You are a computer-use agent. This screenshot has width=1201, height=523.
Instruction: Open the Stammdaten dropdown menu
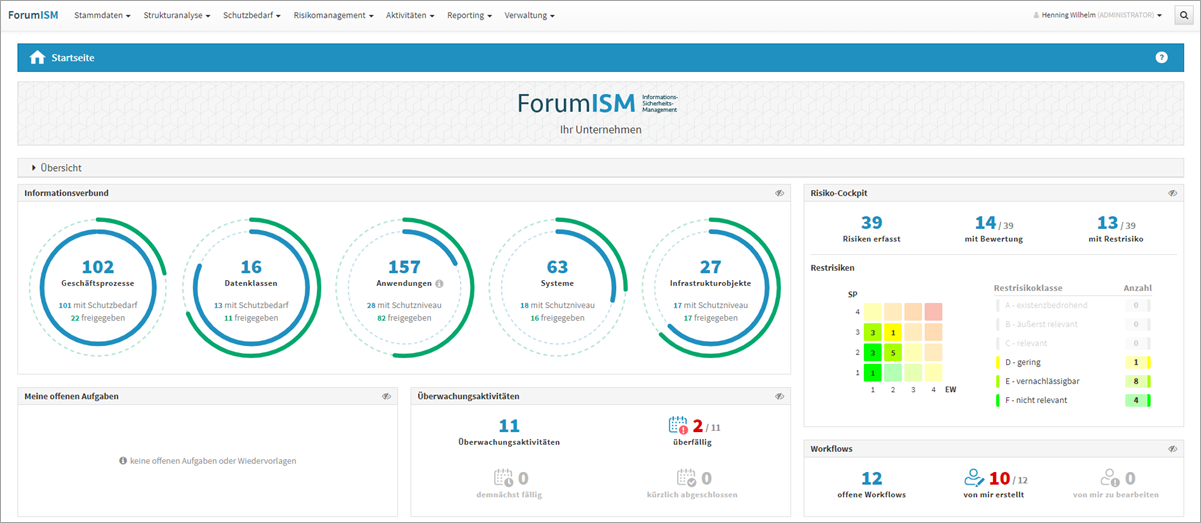(x=102, y=16)
